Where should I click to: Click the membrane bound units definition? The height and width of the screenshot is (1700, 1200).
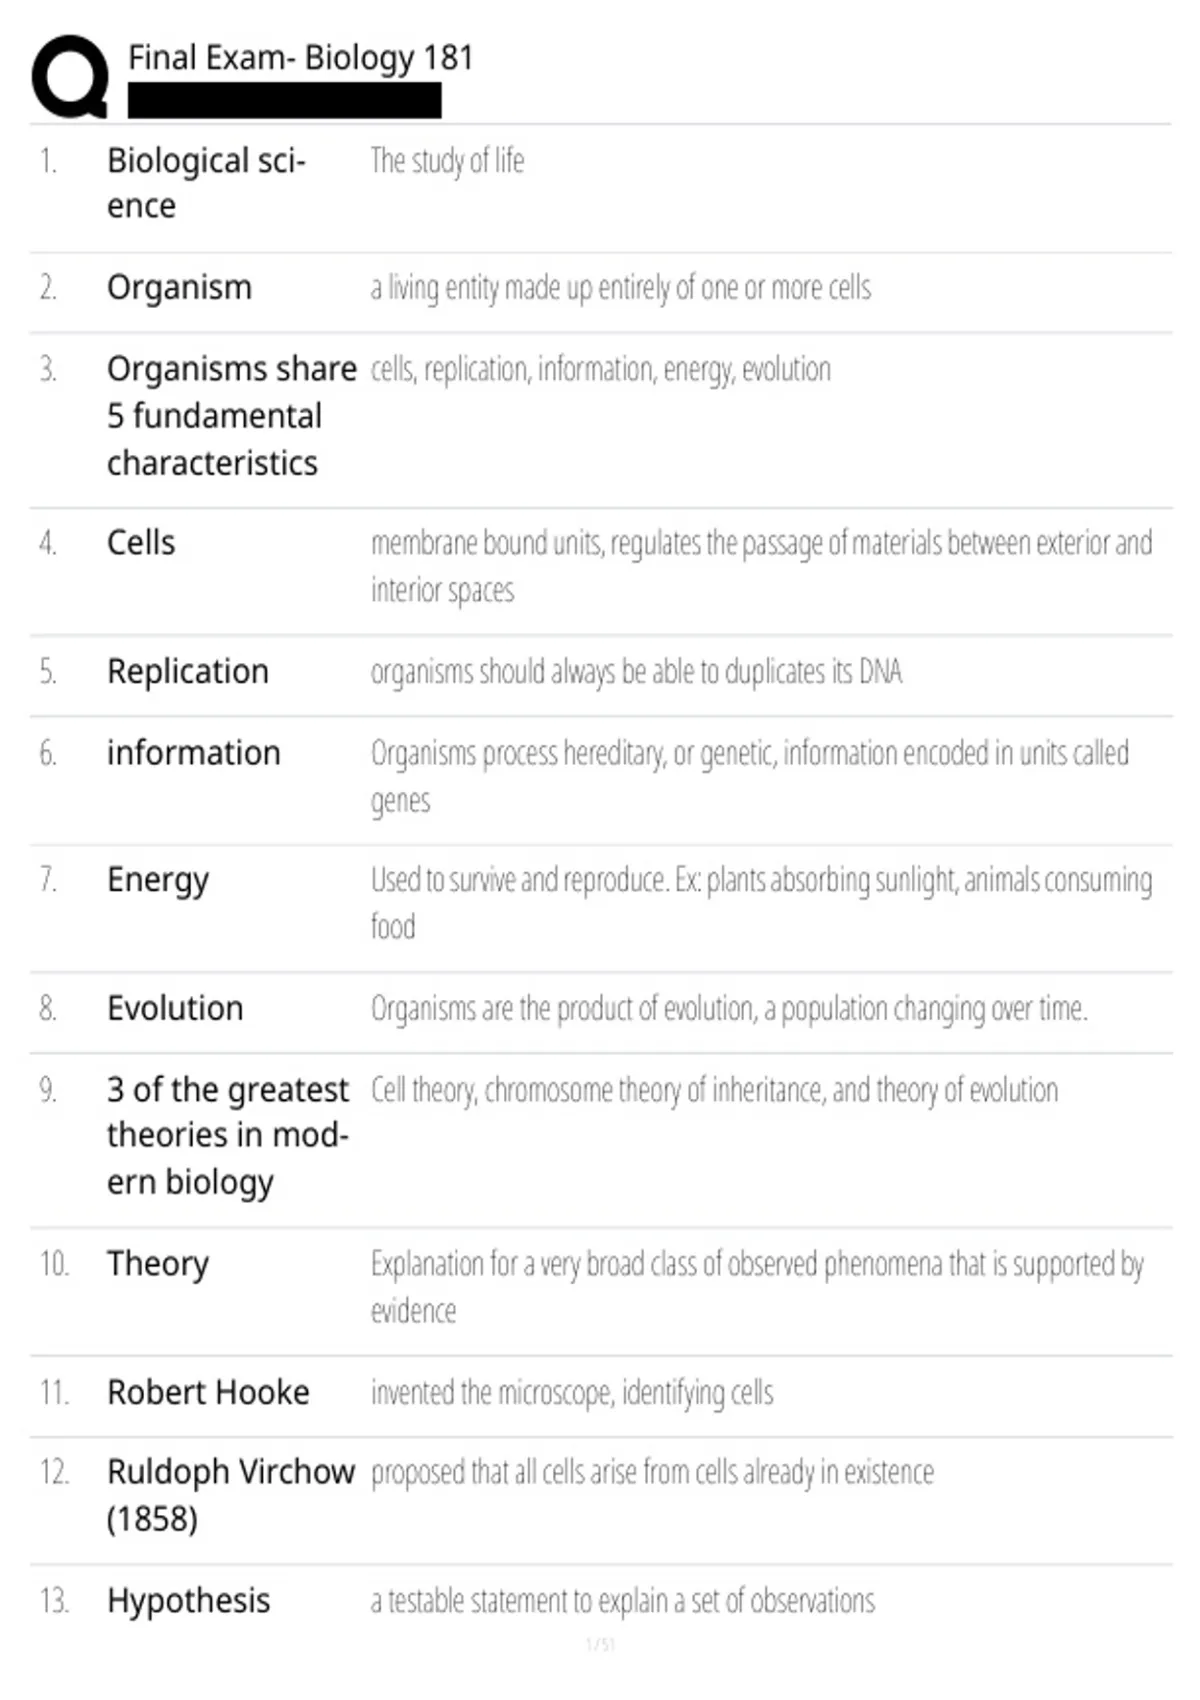coord(761,566)
